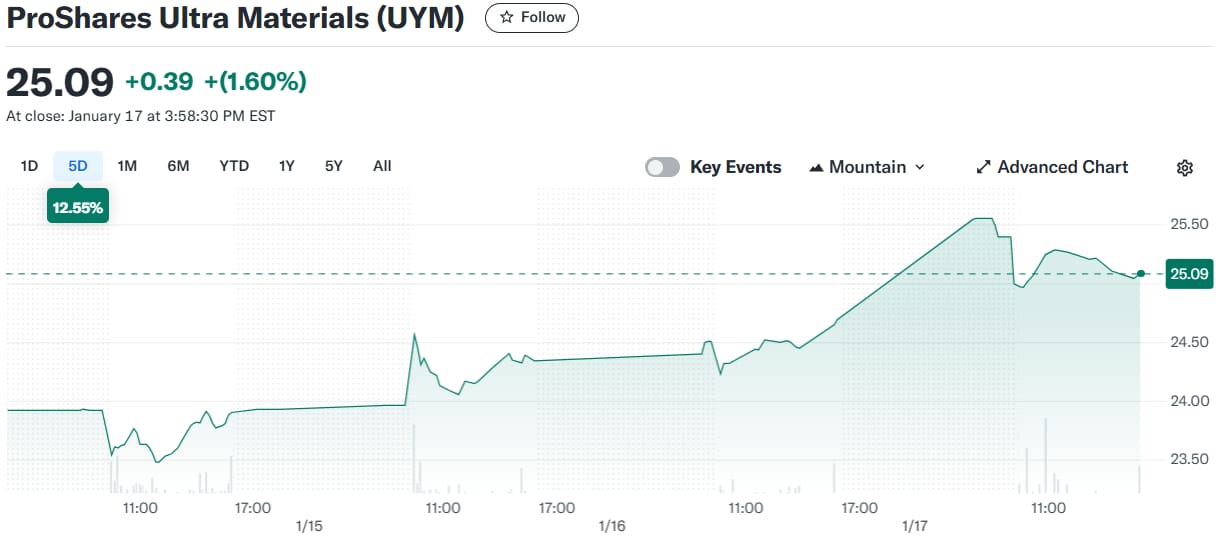
Task: Select the 5Y time range
Action: pyautogui.click(x=334, y=166)
